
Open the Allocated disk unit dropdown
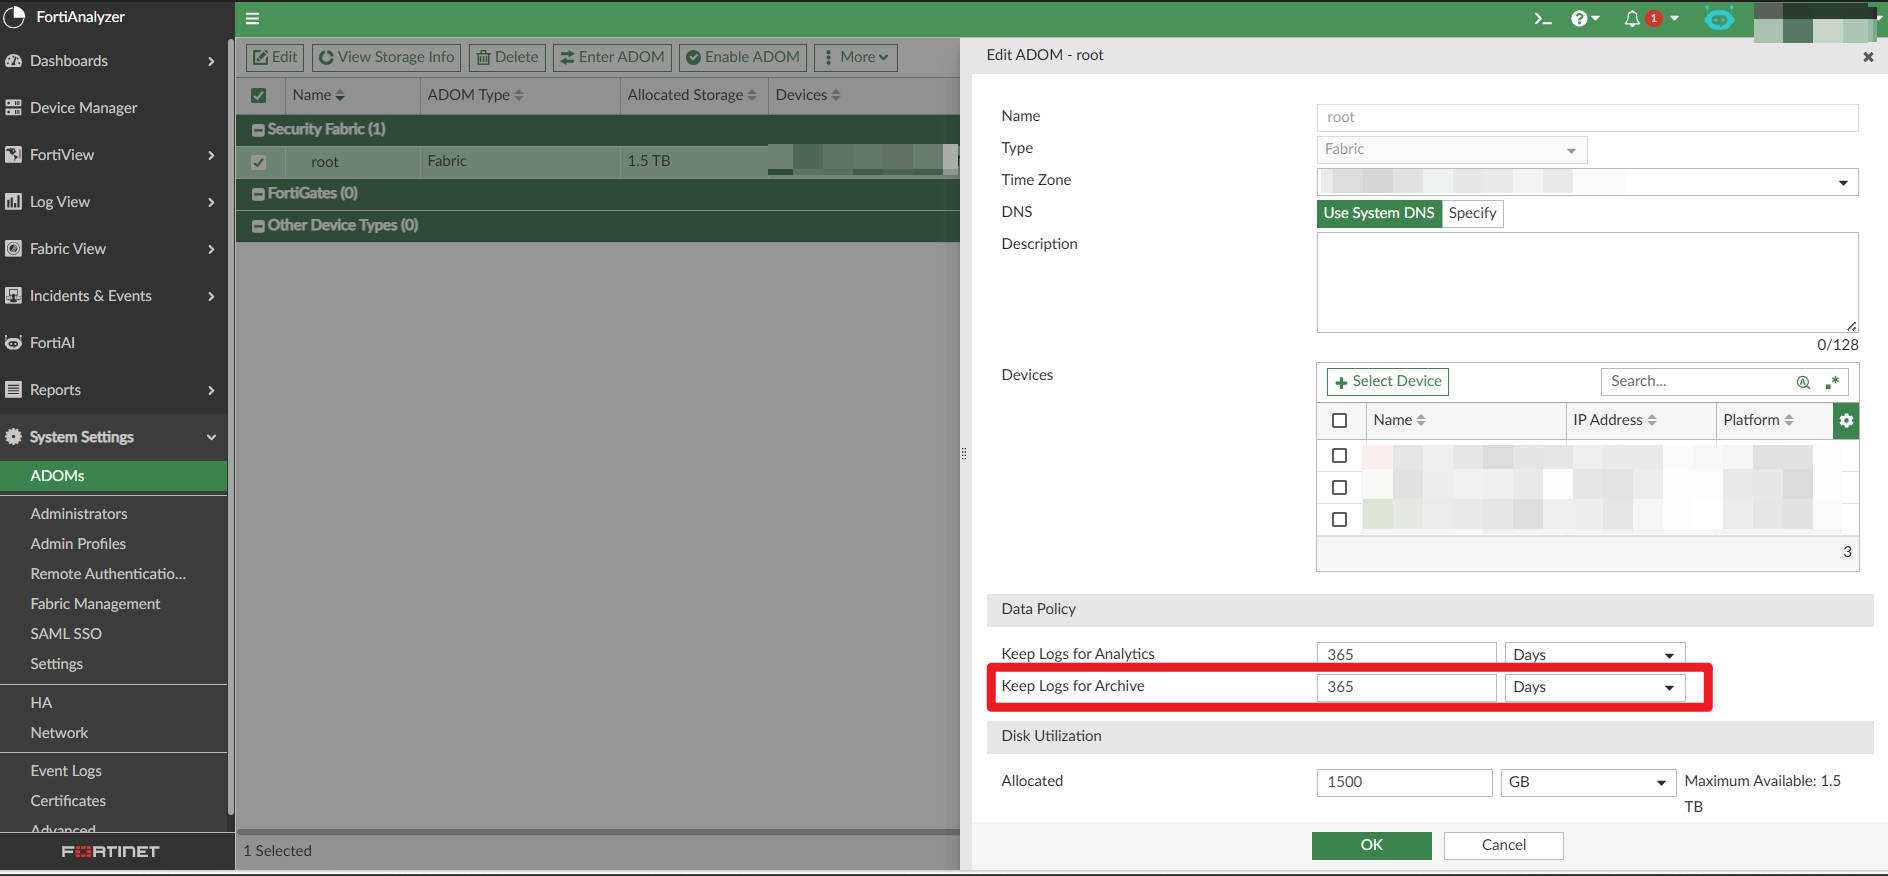click(1588, 782)
